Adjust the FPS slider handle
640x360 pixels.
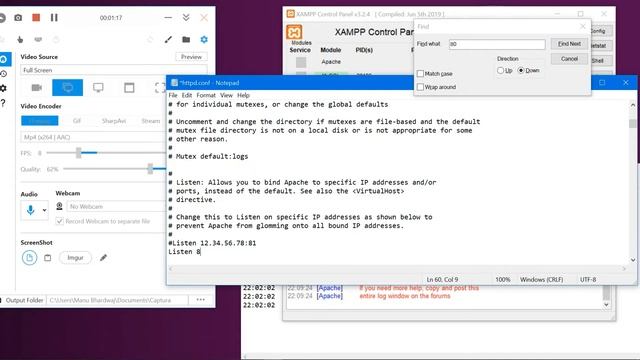pos(78,153)
